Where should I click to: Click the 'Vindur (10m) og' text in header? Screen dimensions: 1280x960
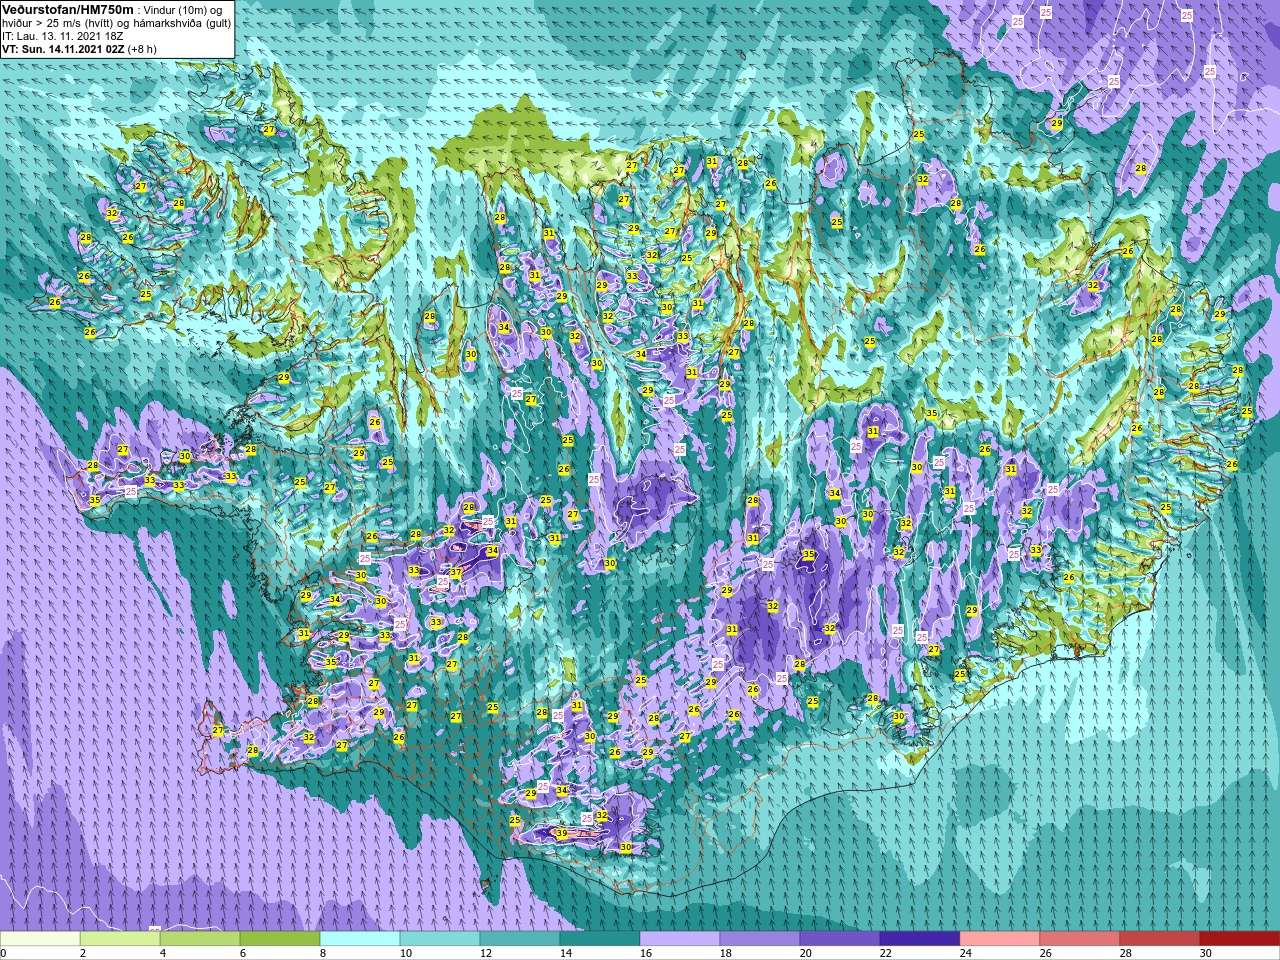pyautogui.click(x=183, y=9)
